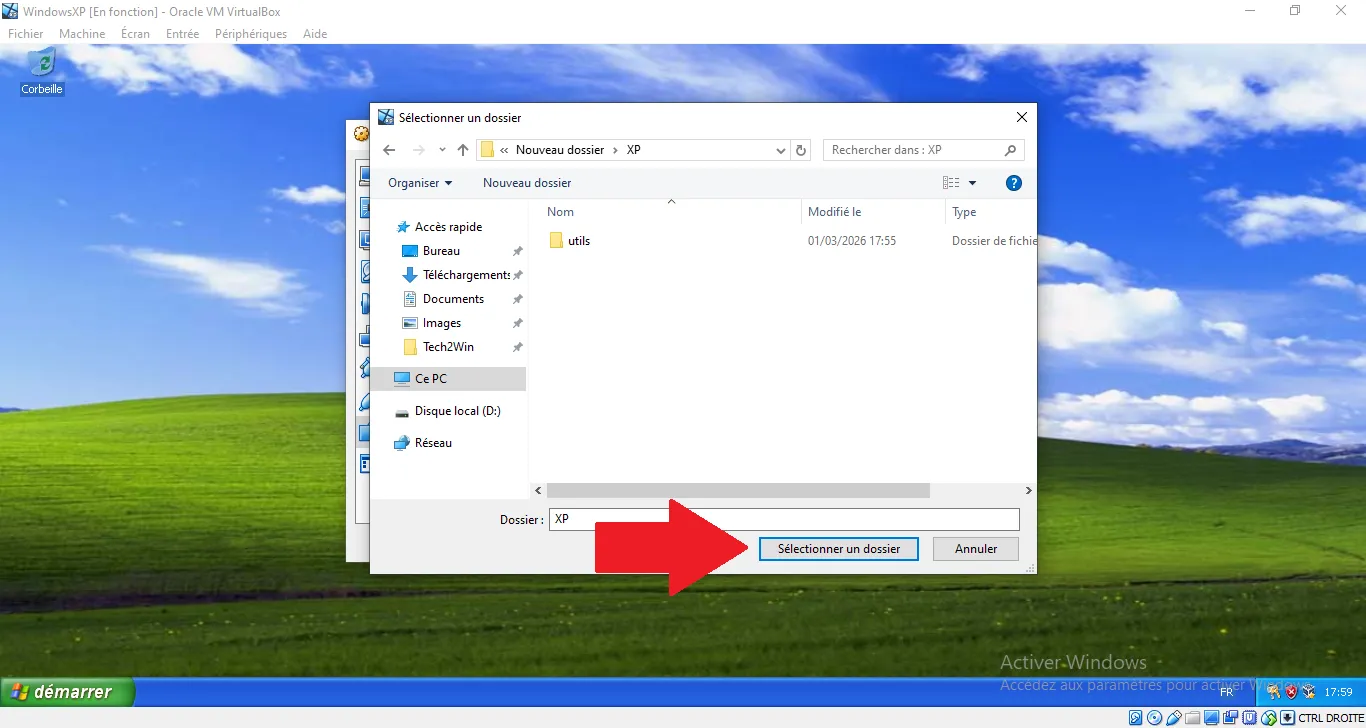Open shared folders icon in VirtualBox status bar
This screenshot has width=1366, height=728.
click(x=1192, y=717)
